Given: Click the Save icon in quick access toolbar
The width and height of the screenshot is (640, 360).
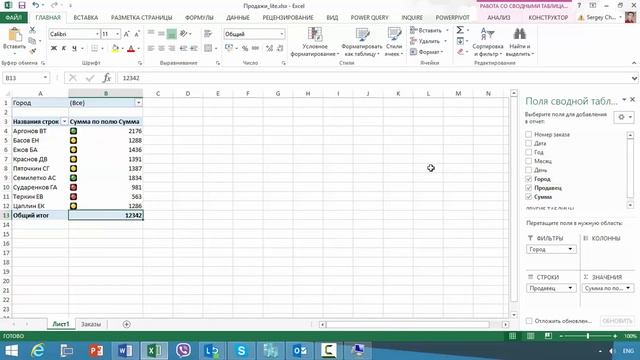Looking at the screenshot, I should 22,5.
